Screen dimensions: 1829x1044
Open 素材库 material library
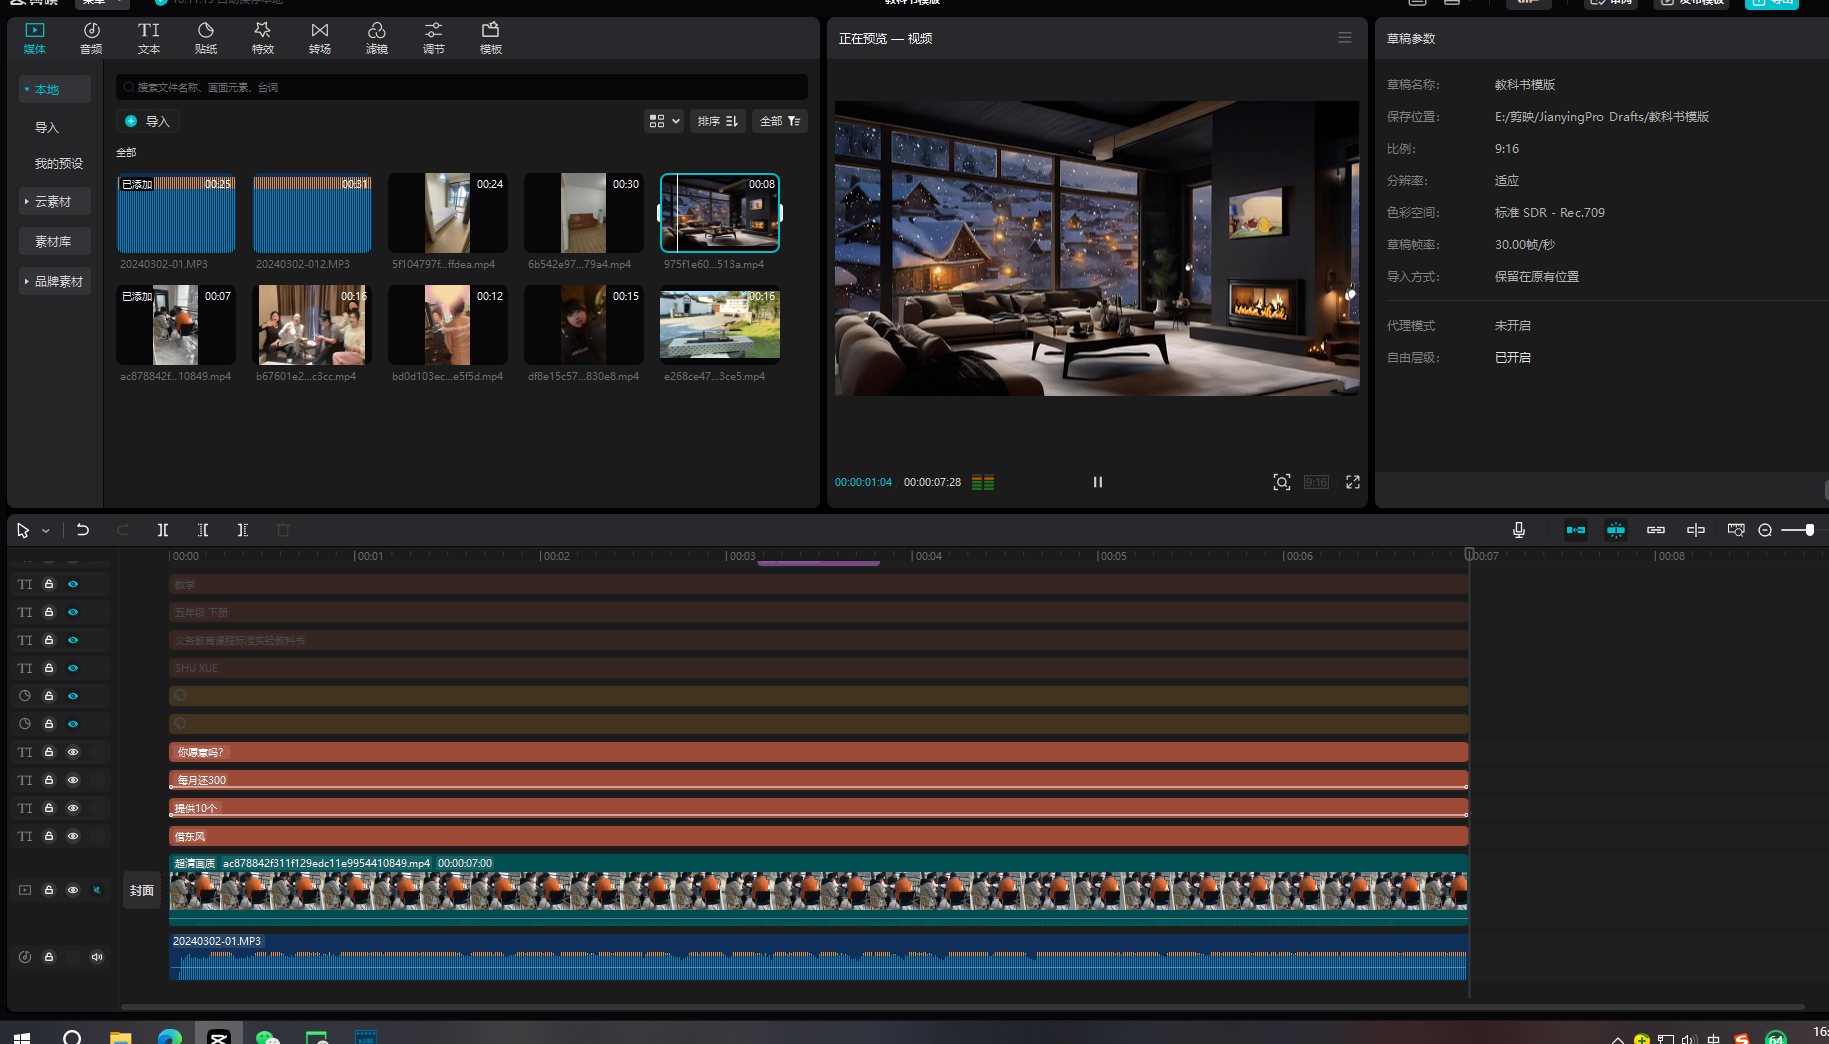54,241
